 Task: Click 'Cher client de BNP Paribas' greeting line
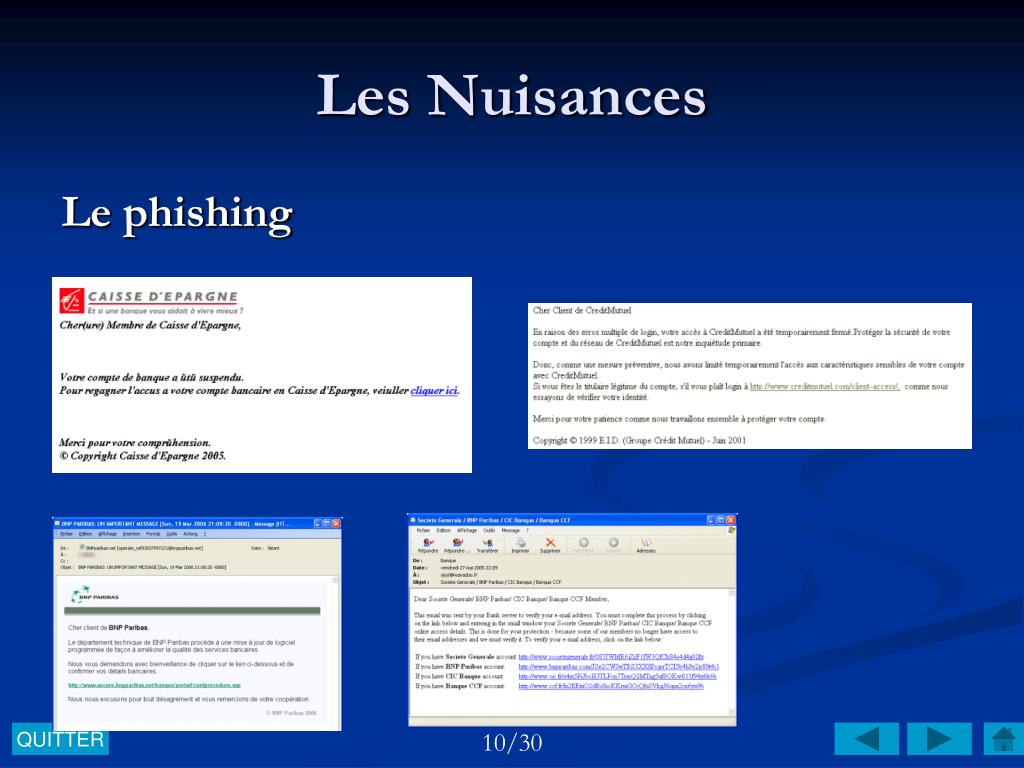click(x=108, y=628)
